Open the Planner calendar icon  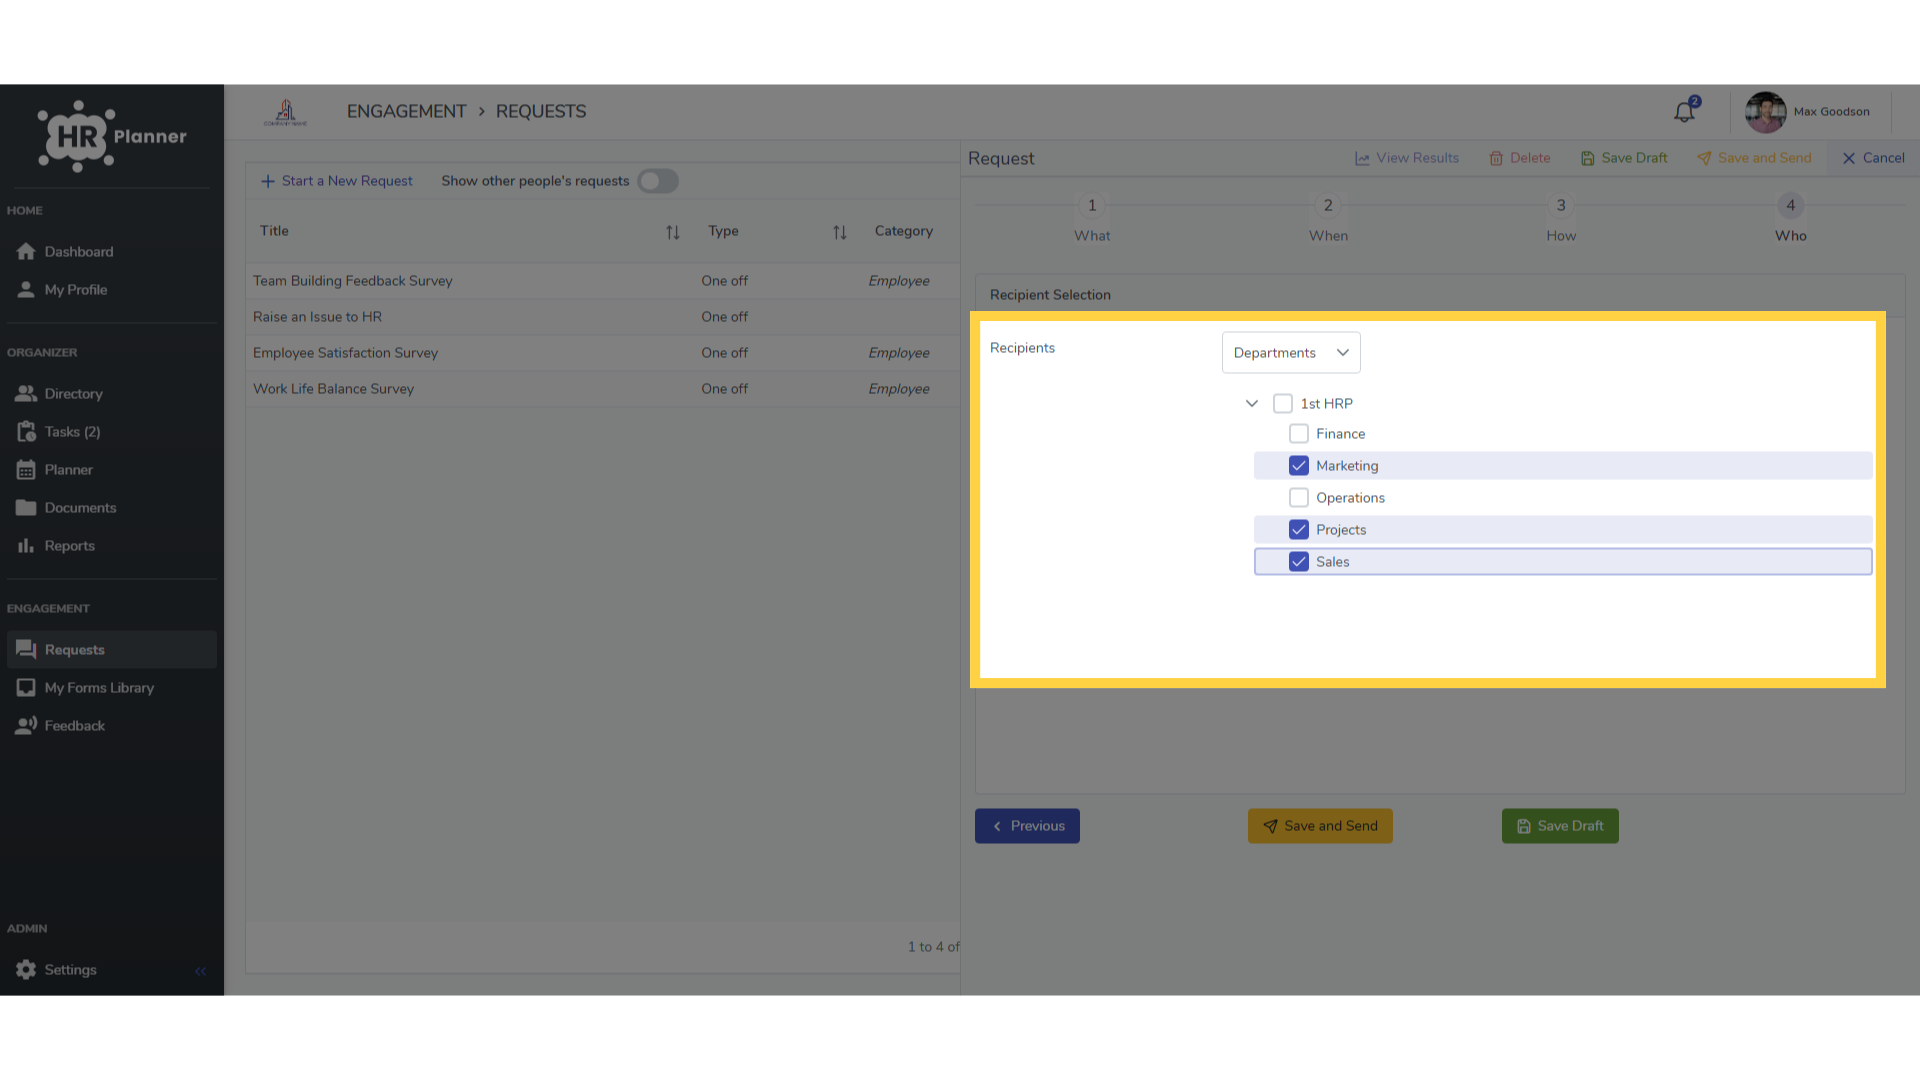click(x=26, y=470)
